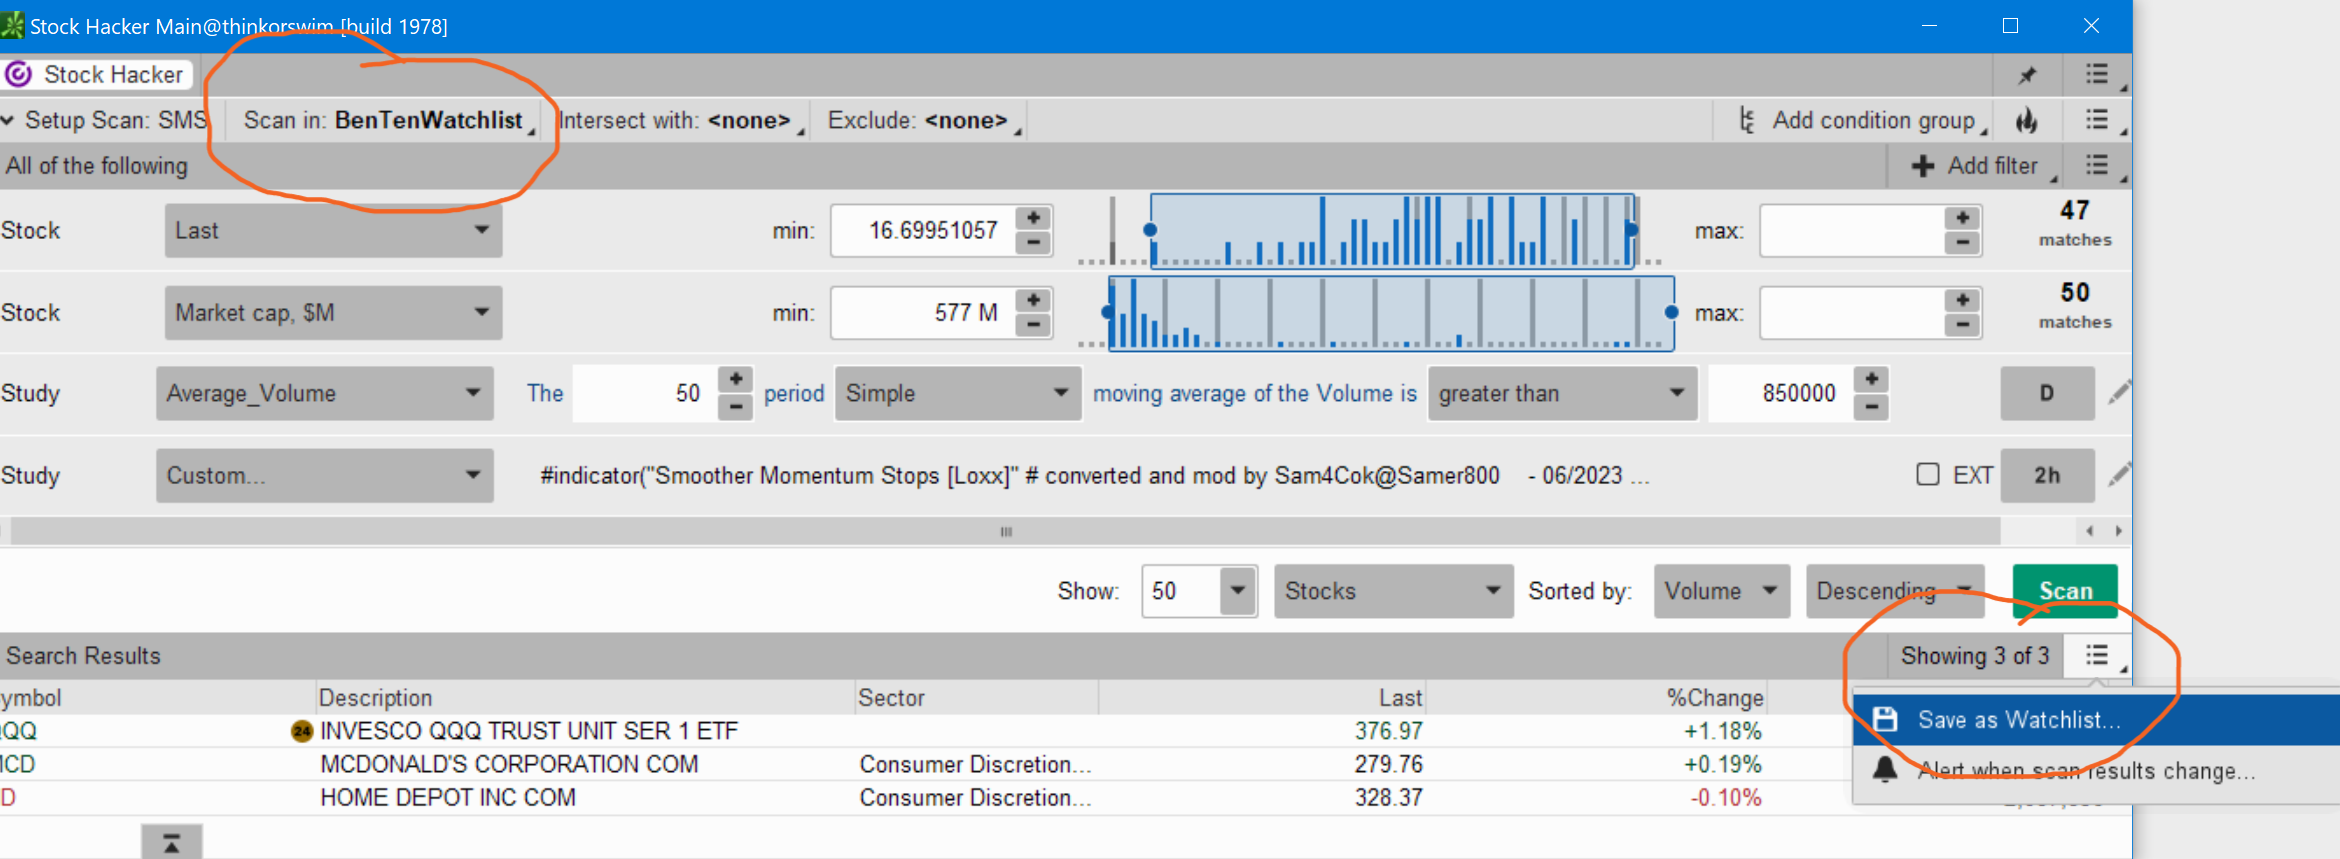Open the Custom... study dropdown
Image resolution: width=2340 pixels, height=859 pixels.
(324, 475)
